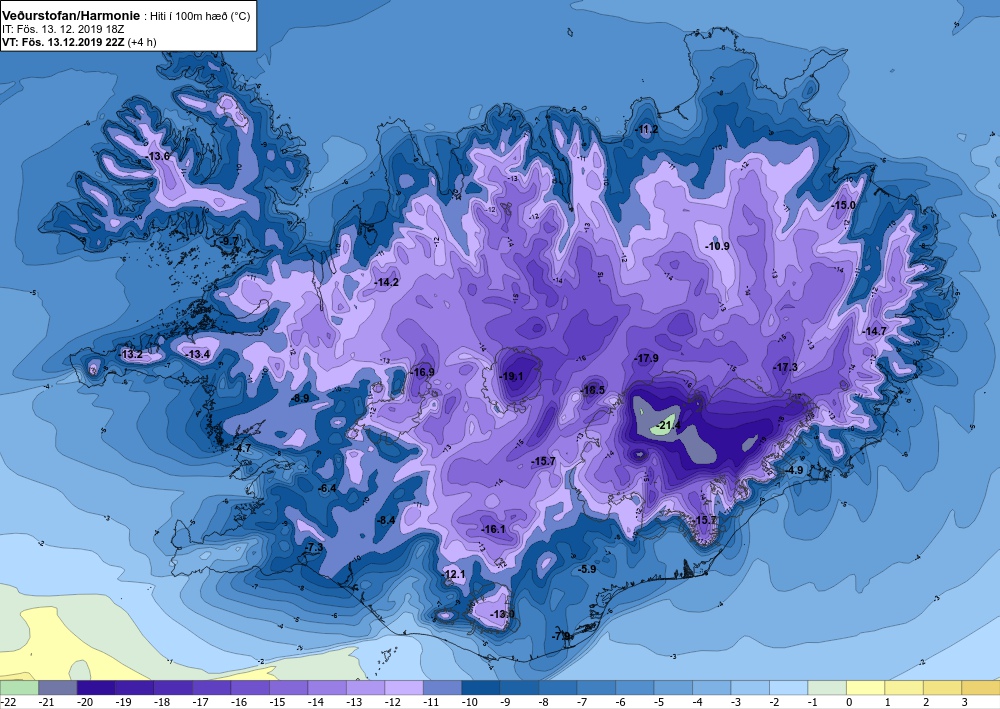This screenshot has width=1000, height=709.
Task: Click the -3 legend scale label
Action: pos(736,702)
